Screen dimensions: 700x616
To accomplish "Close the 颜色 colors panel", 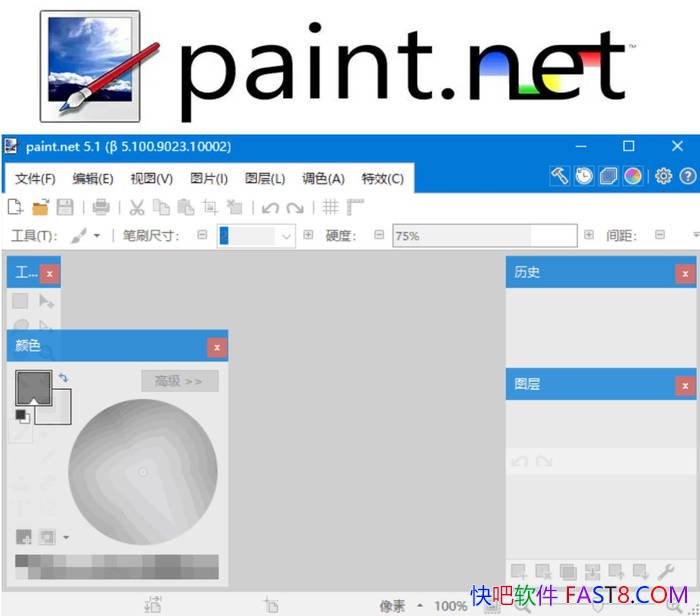I will (x=217, y=348).
